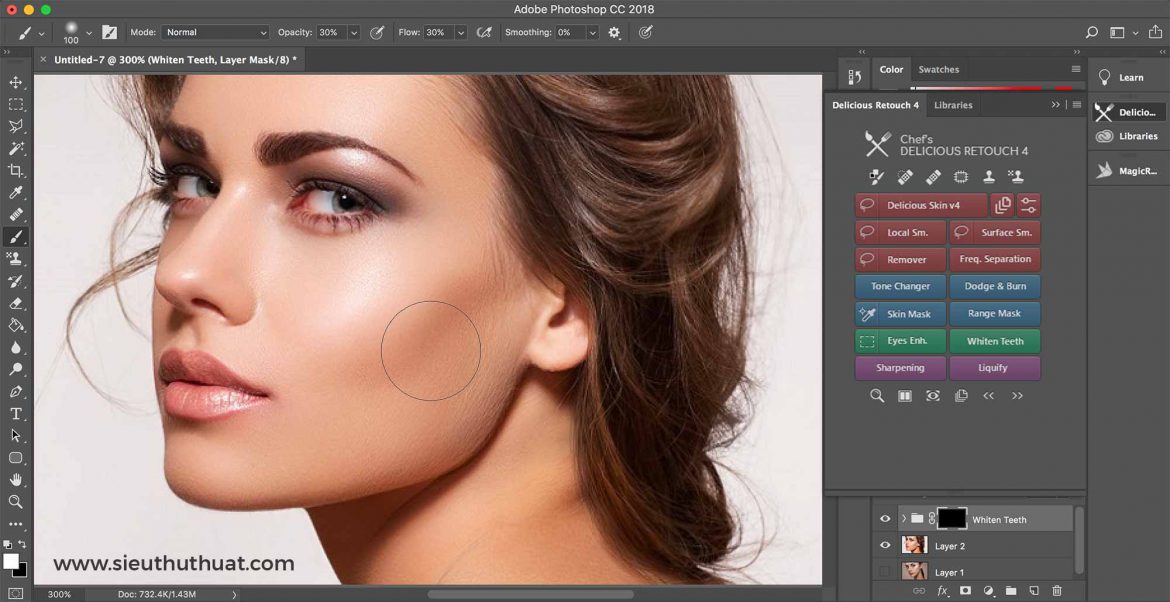This screenshot has height=602, width=1170.
Task: Switch to the Libraries panel tab
Action: point(953,104)
